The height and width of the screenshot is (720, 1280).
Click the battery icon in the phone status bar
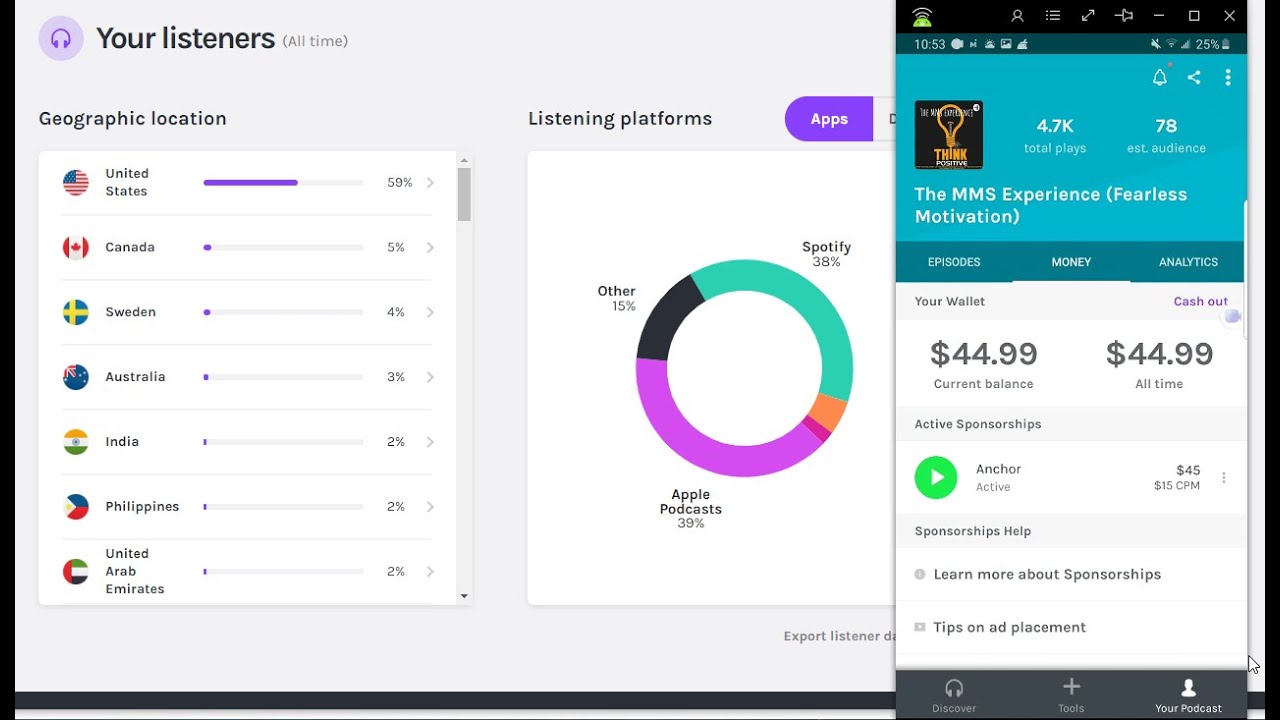point(1226,44)
